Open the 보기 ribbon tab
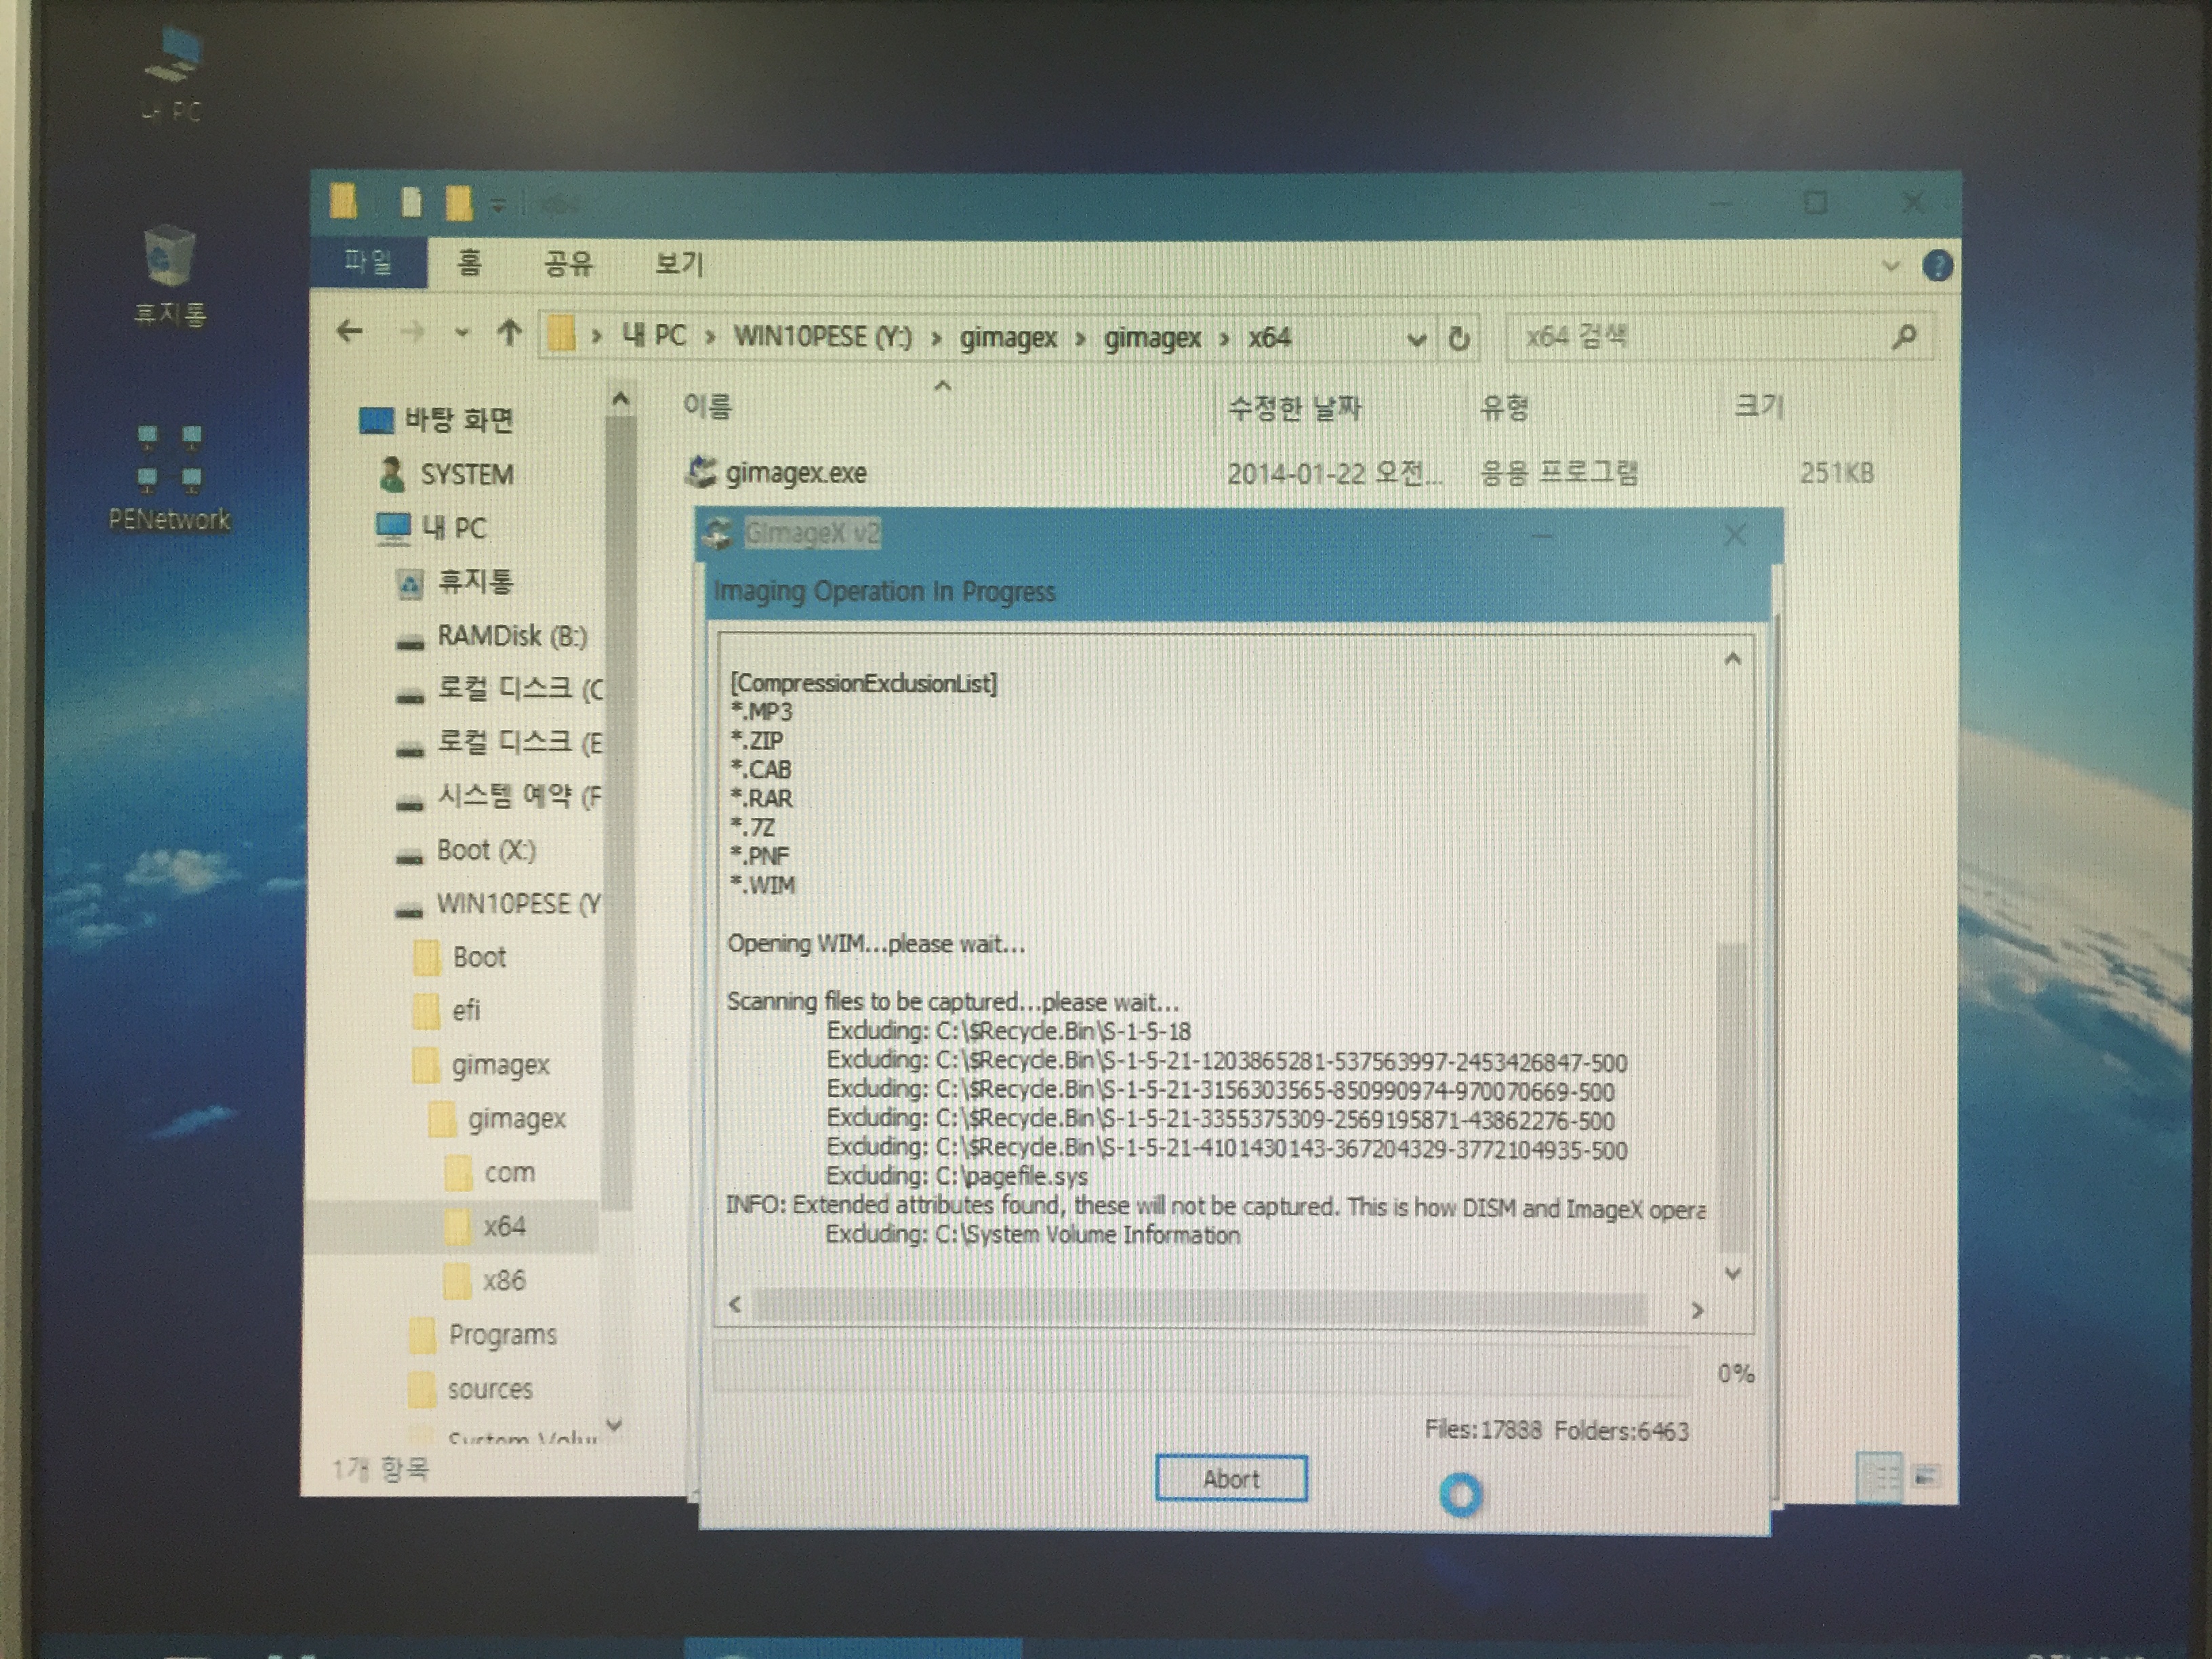The width and height of the screenshot is (2212, 1659). (679, 264)
